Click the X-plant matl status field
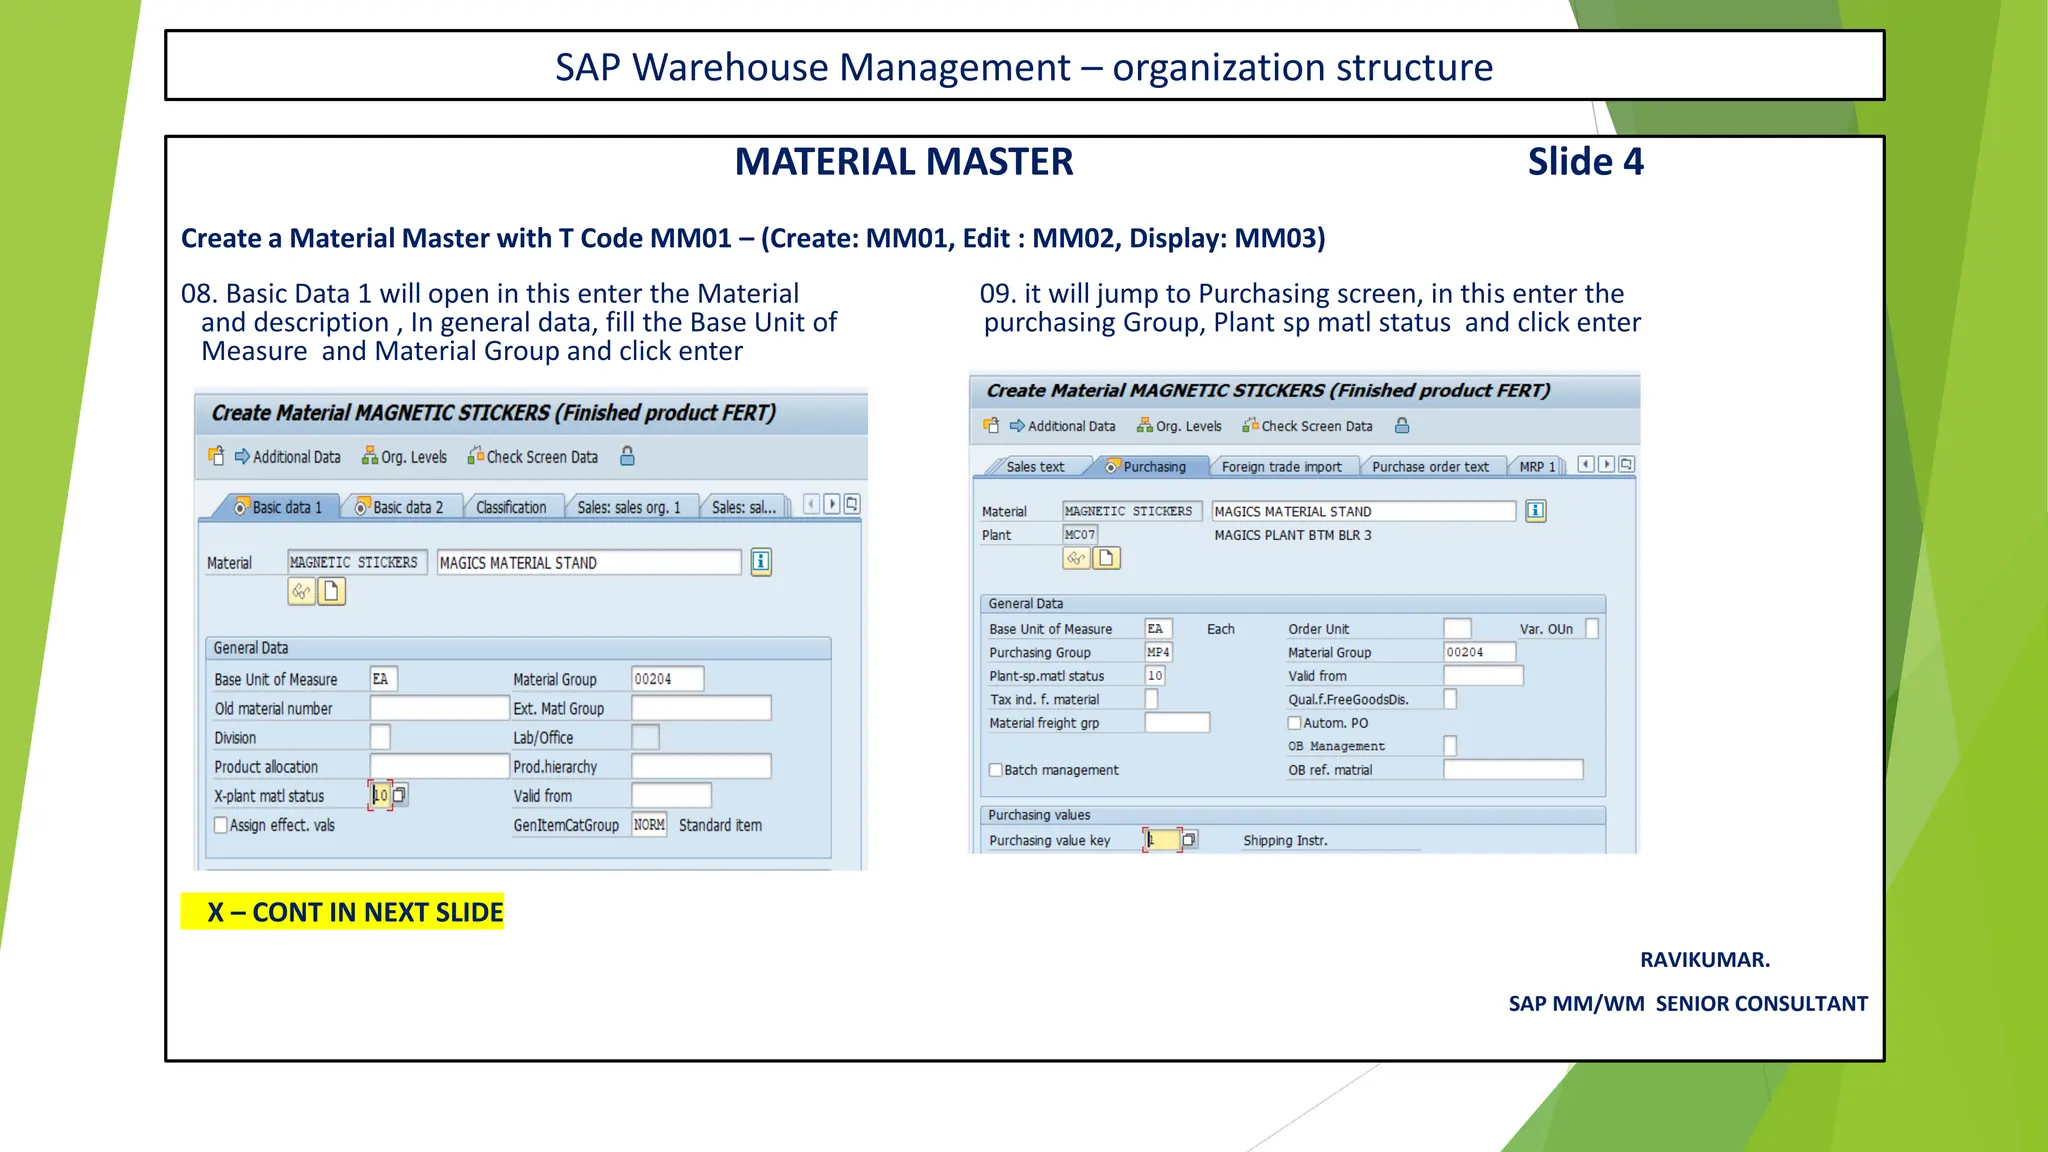Viewport: 2048px width, 1152px height. (380, 795)
